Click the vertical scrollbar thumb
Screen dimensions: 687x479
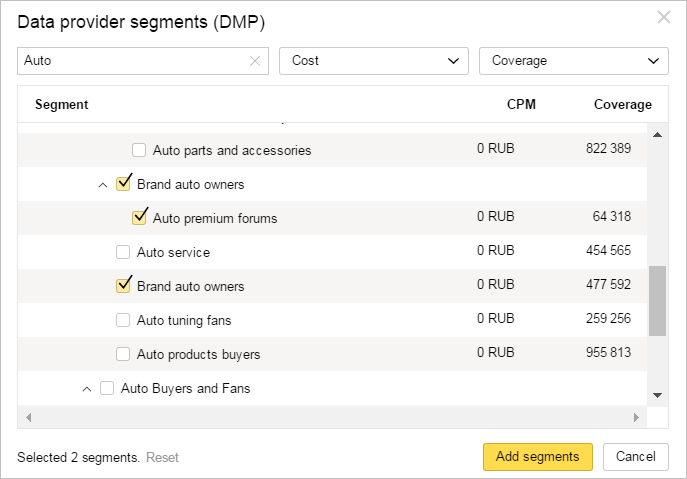657,301
